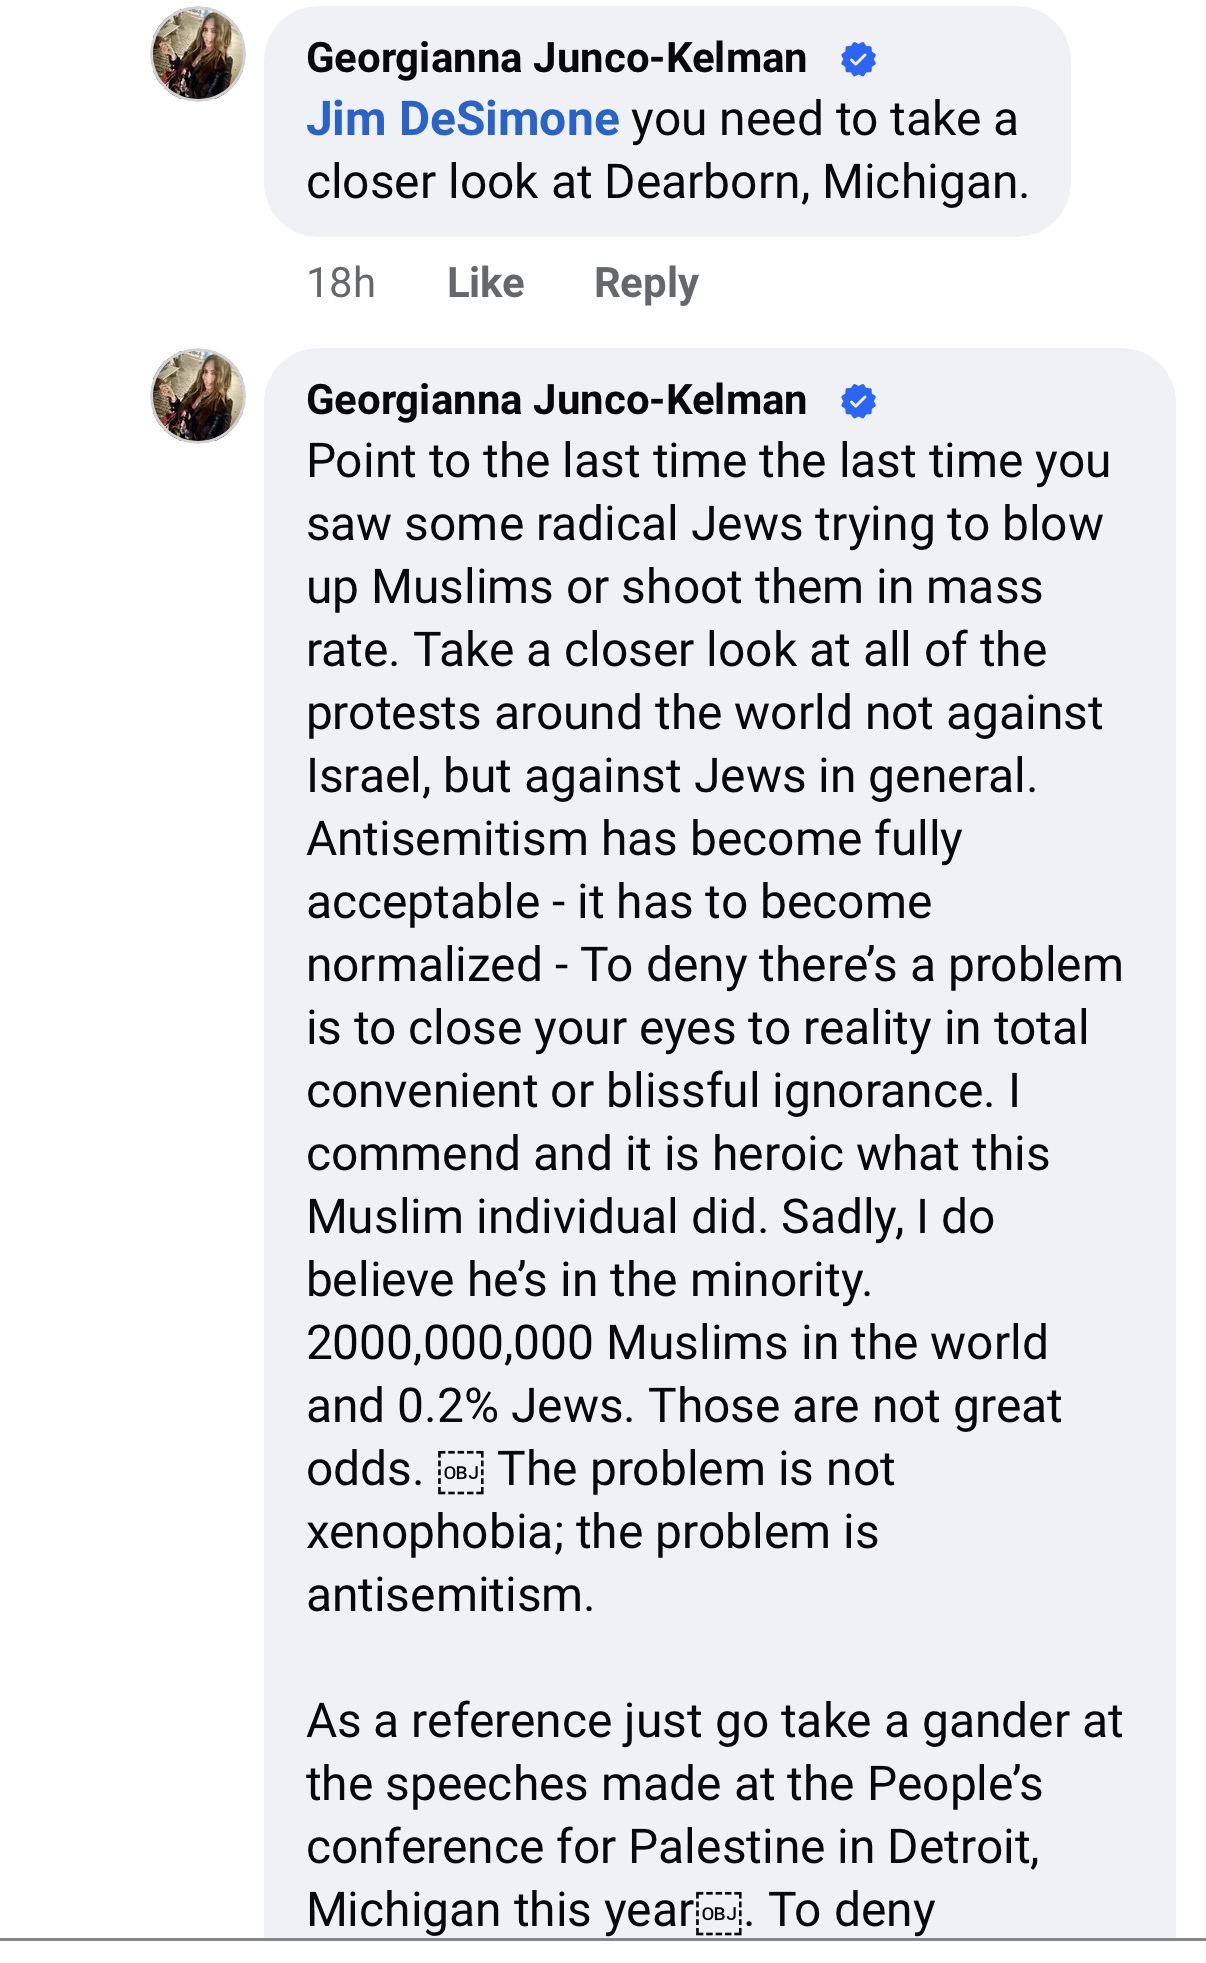Click verified badge on the long antisemitism comment
This screenshot has width=1206, height=1963.
(859, 401)
